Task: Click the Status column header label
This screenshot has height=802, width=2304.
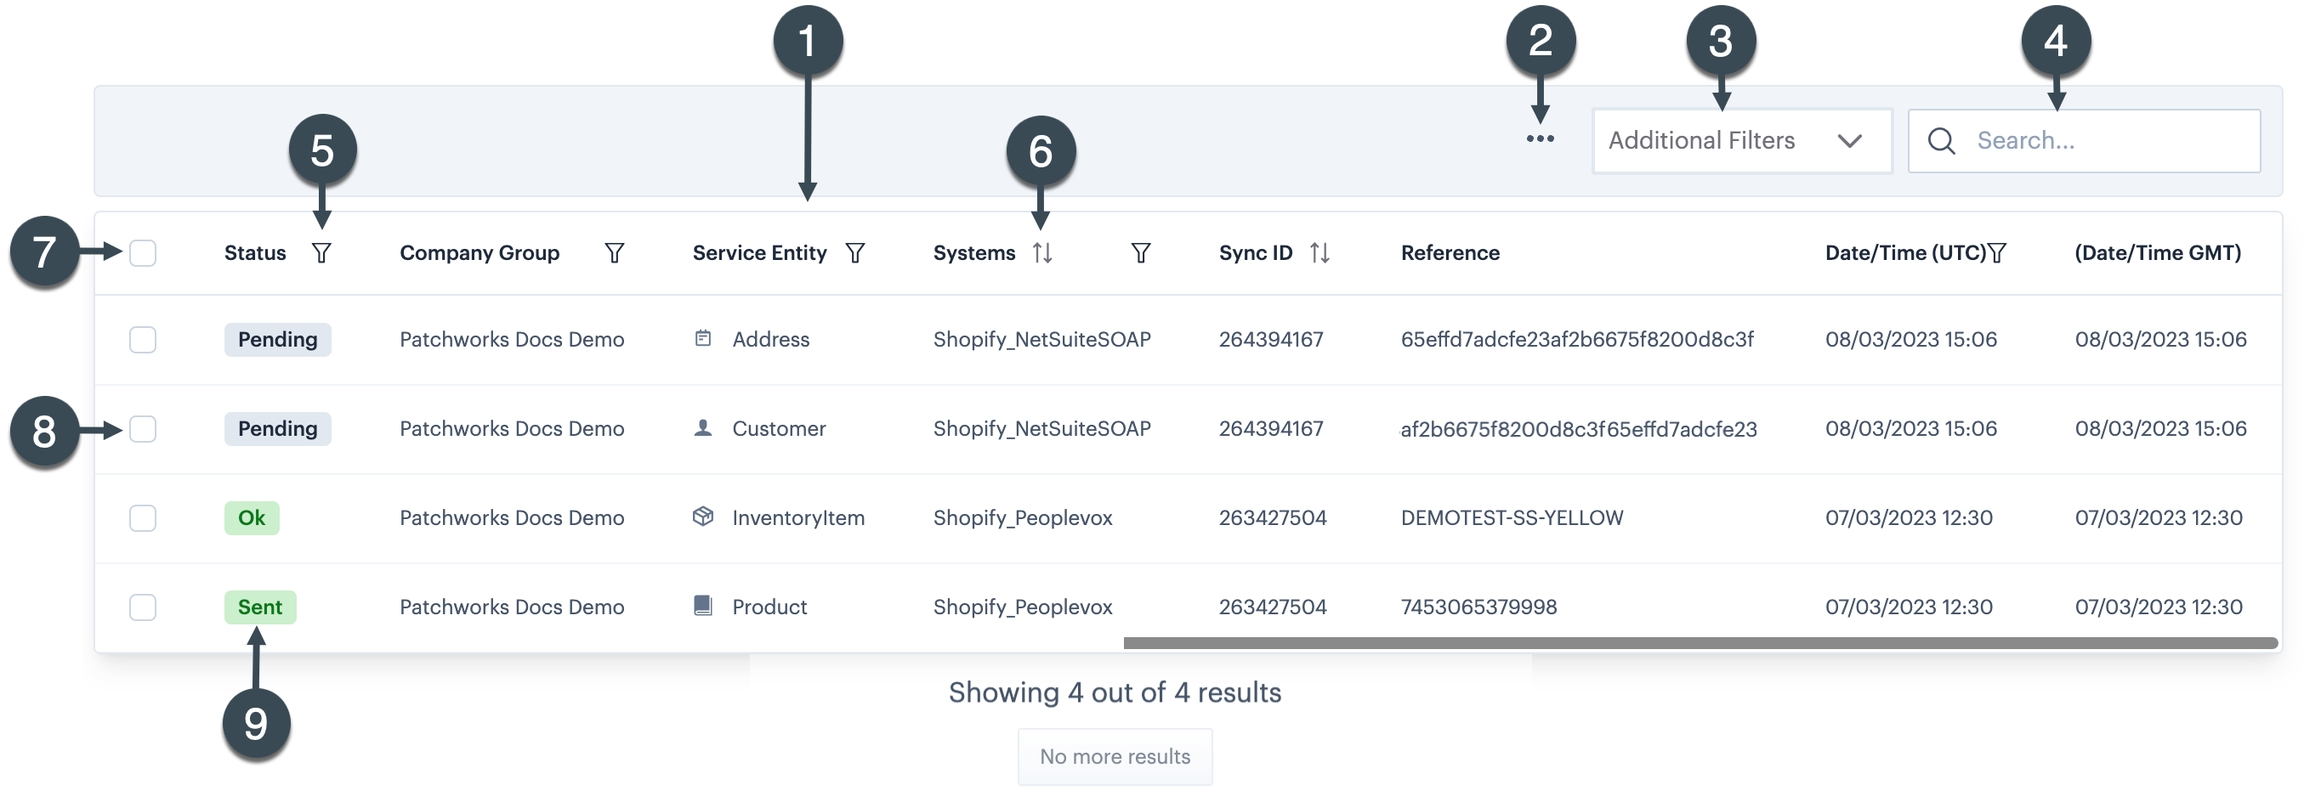Action: tap(255, 253)
